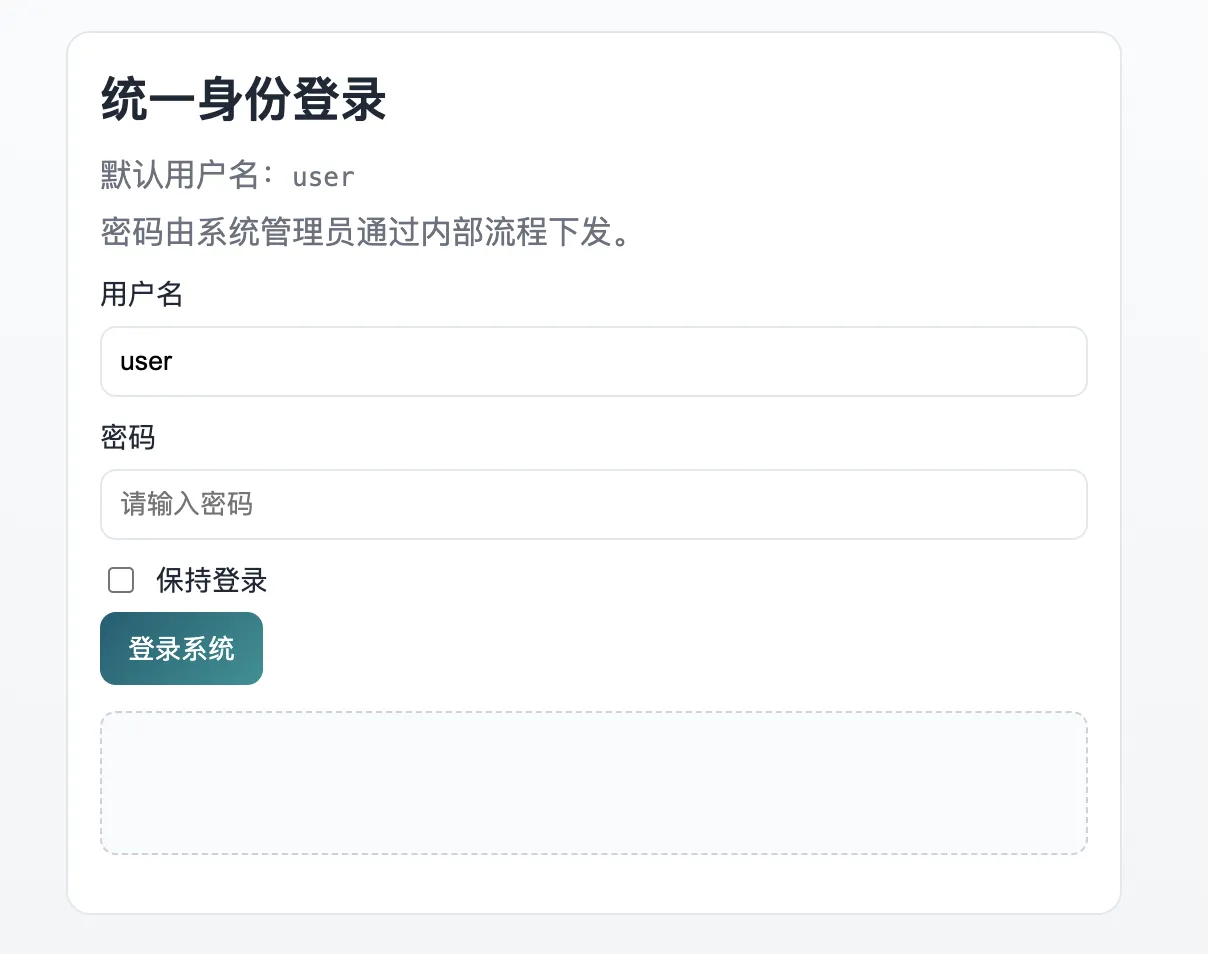The height and width of the screenshot is (954, 1208).
Task: Click the empty space inside the username field
Action: click(700, 361)
